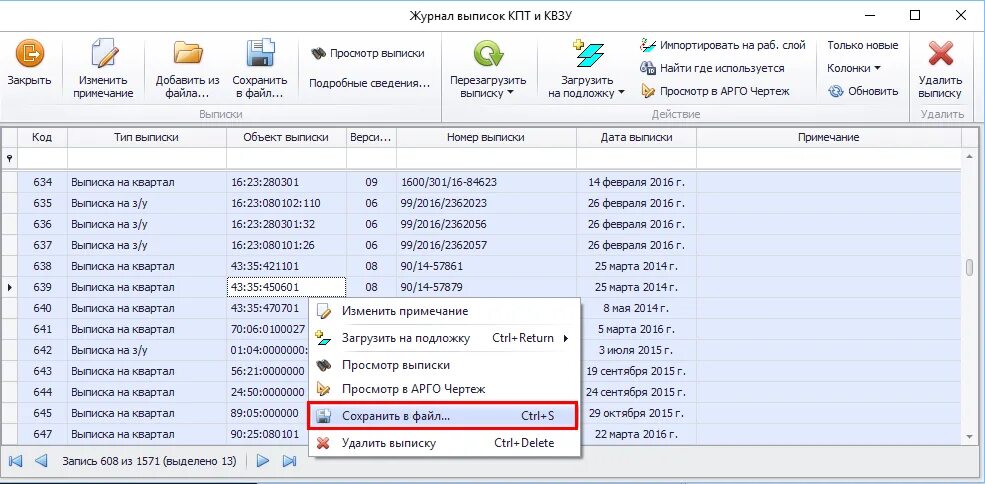Viewport: 985px width, 484px height.
Task: Click the filter field under Номер выписки
Action: 486,159
